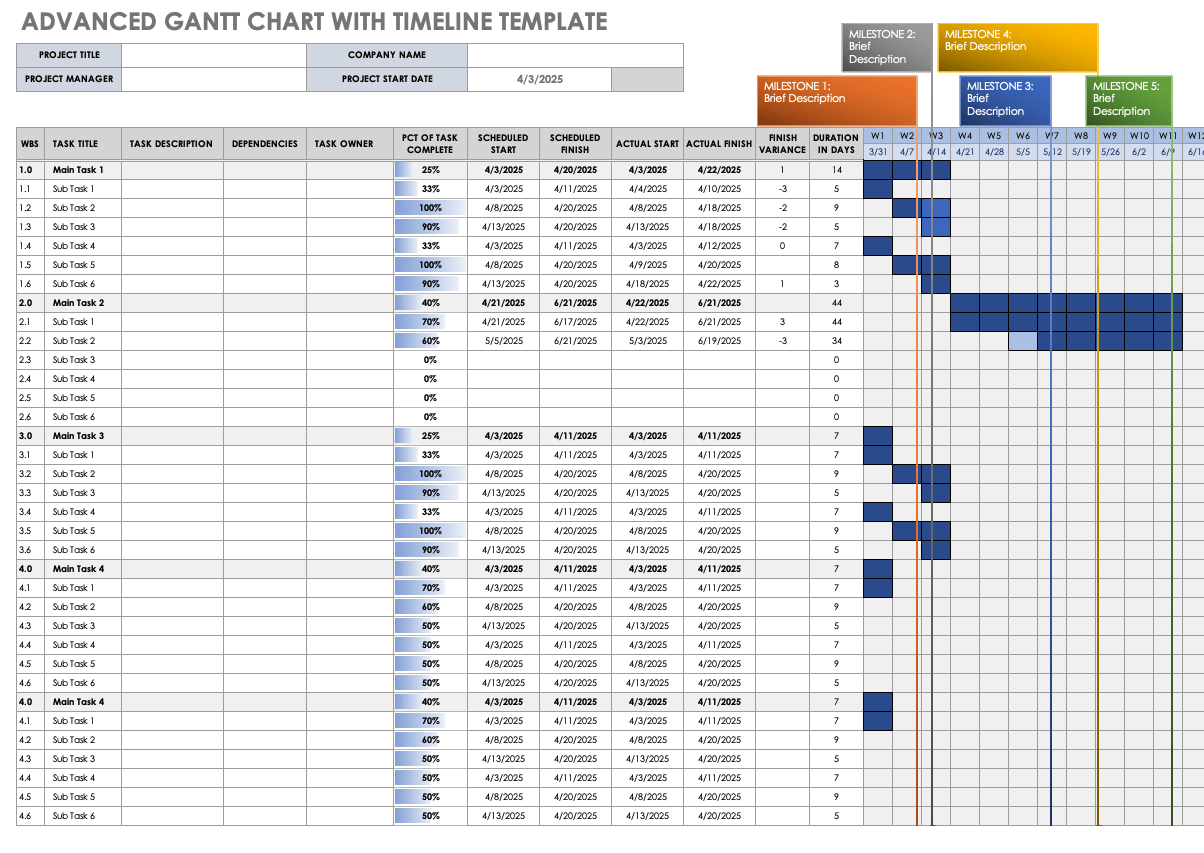The height and width of the screenshot is (853, 1204).
Task: Select the orange Milestone 1 callout box
Action: pyautogui.click(x=836, y=100)
